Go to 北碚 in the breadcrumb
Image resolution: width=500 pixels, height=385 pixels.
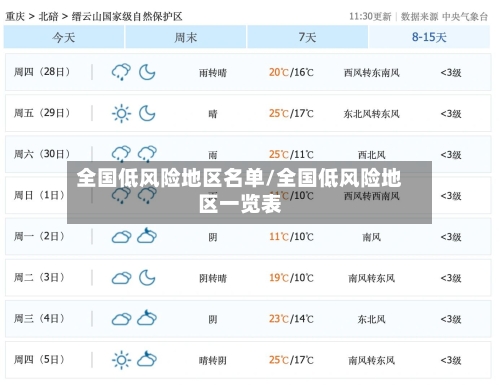tap(49, 16)
